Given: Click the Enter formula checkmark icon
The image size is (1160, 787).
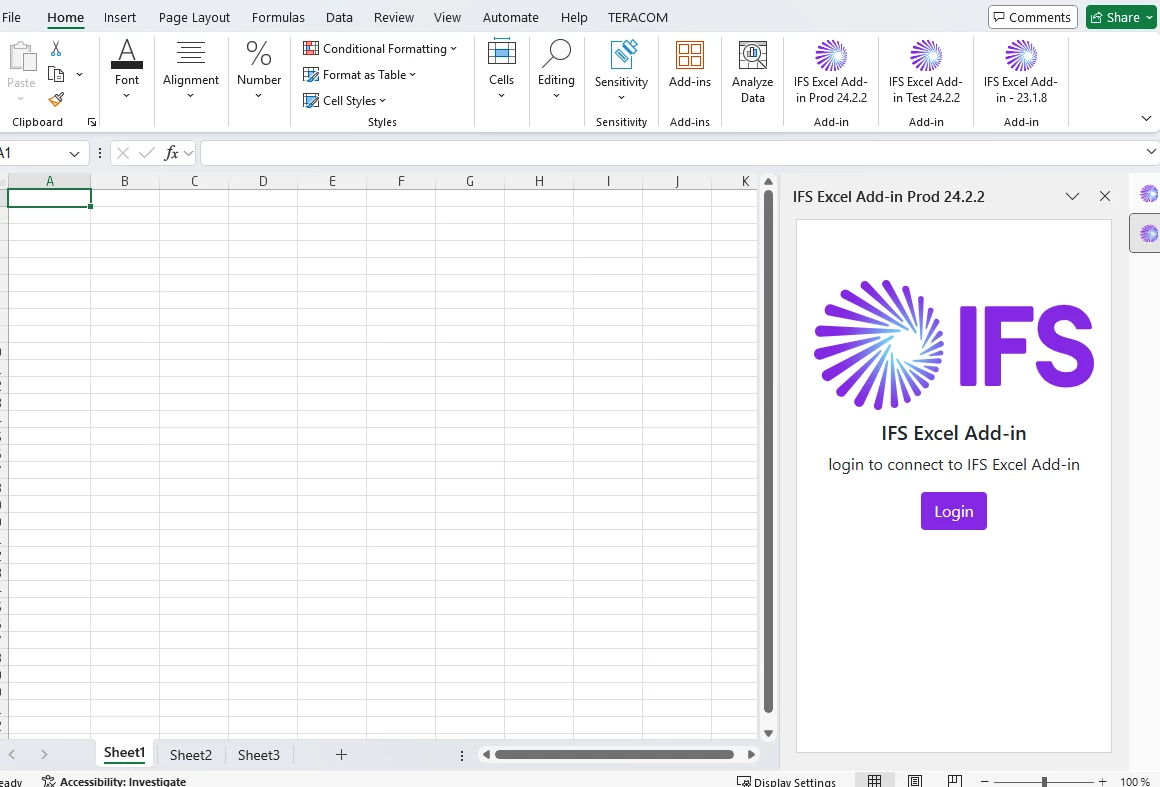Looking at the screenshot, I should tap(146, 153).
